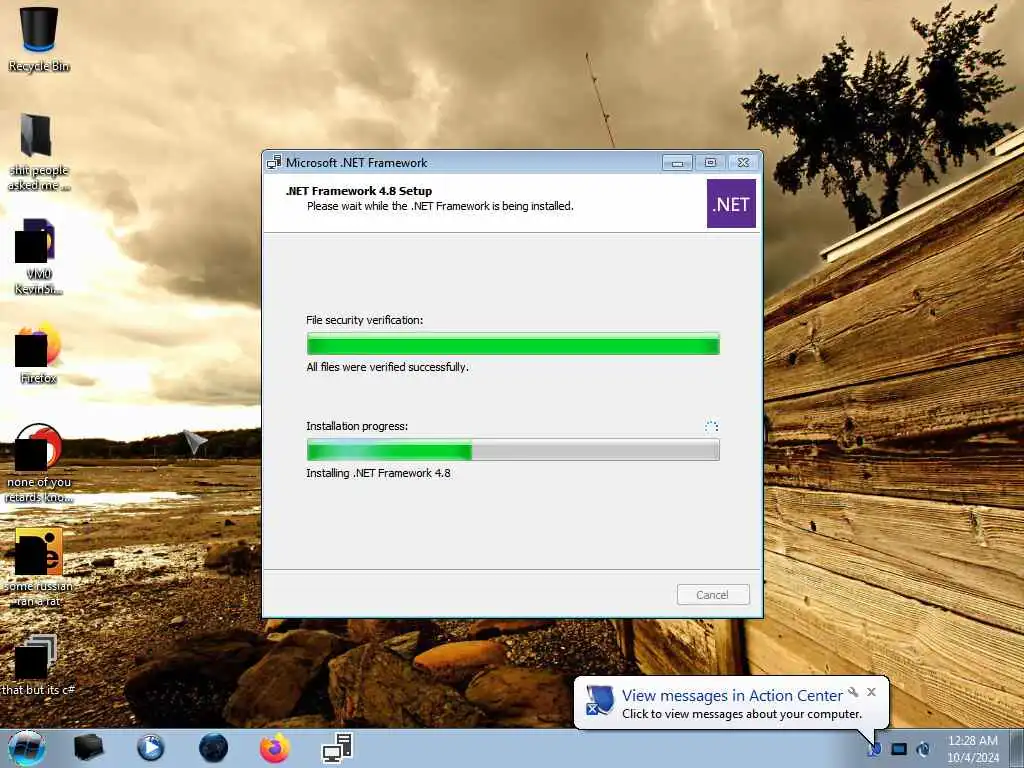Click 'All files were verified successfully.' text
The width and height of the screenshot is (1024, 768).
coord(387,367)
